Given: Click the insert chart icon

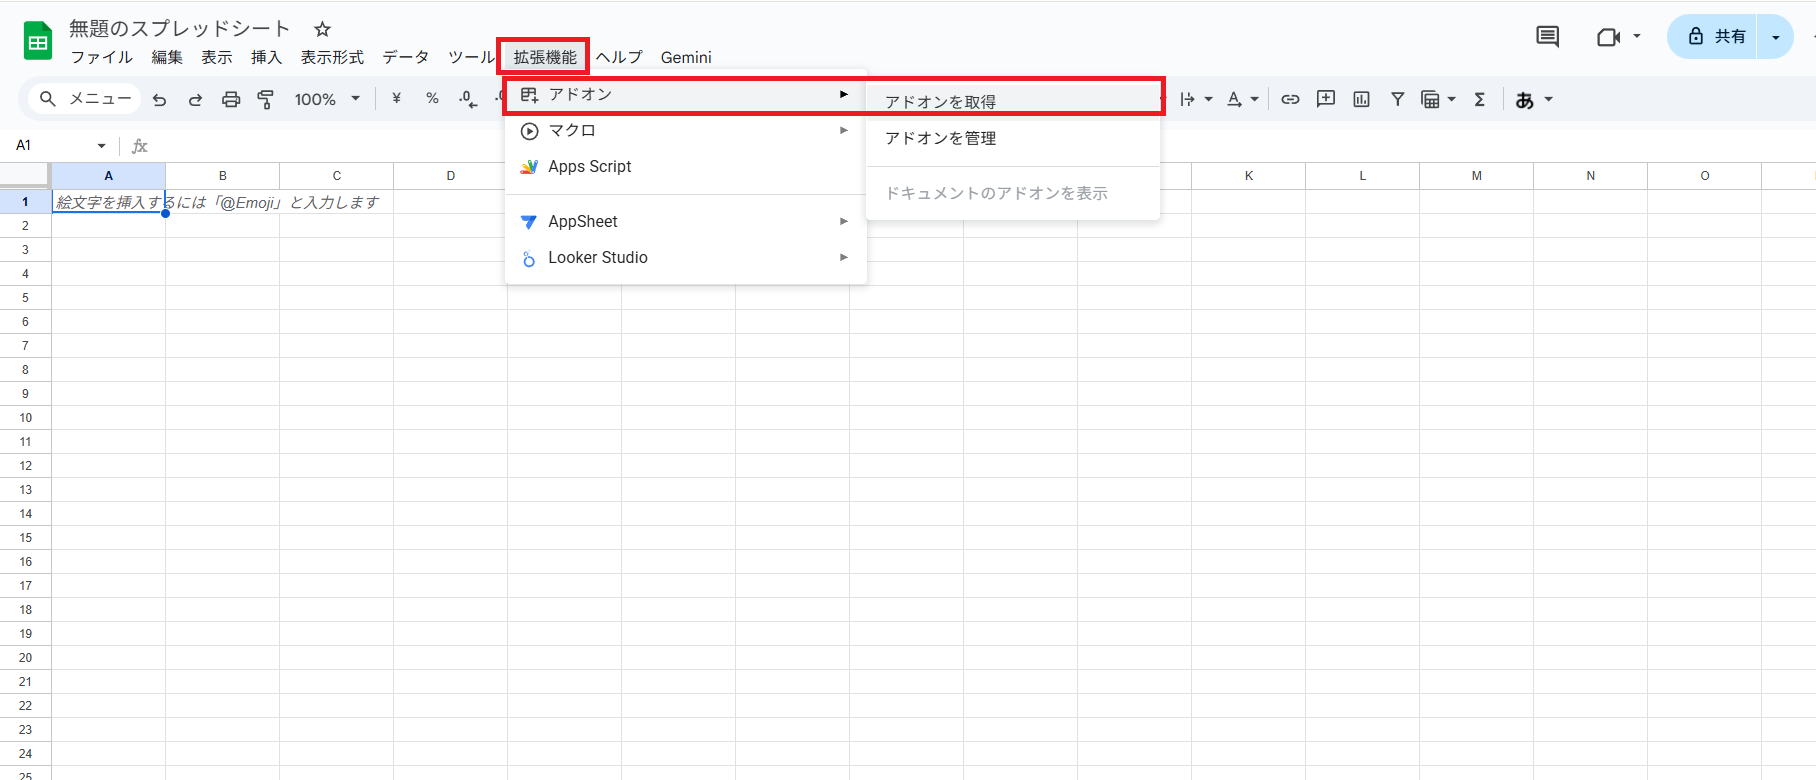Looking at the screenshot, I should tap(1361, 99).
